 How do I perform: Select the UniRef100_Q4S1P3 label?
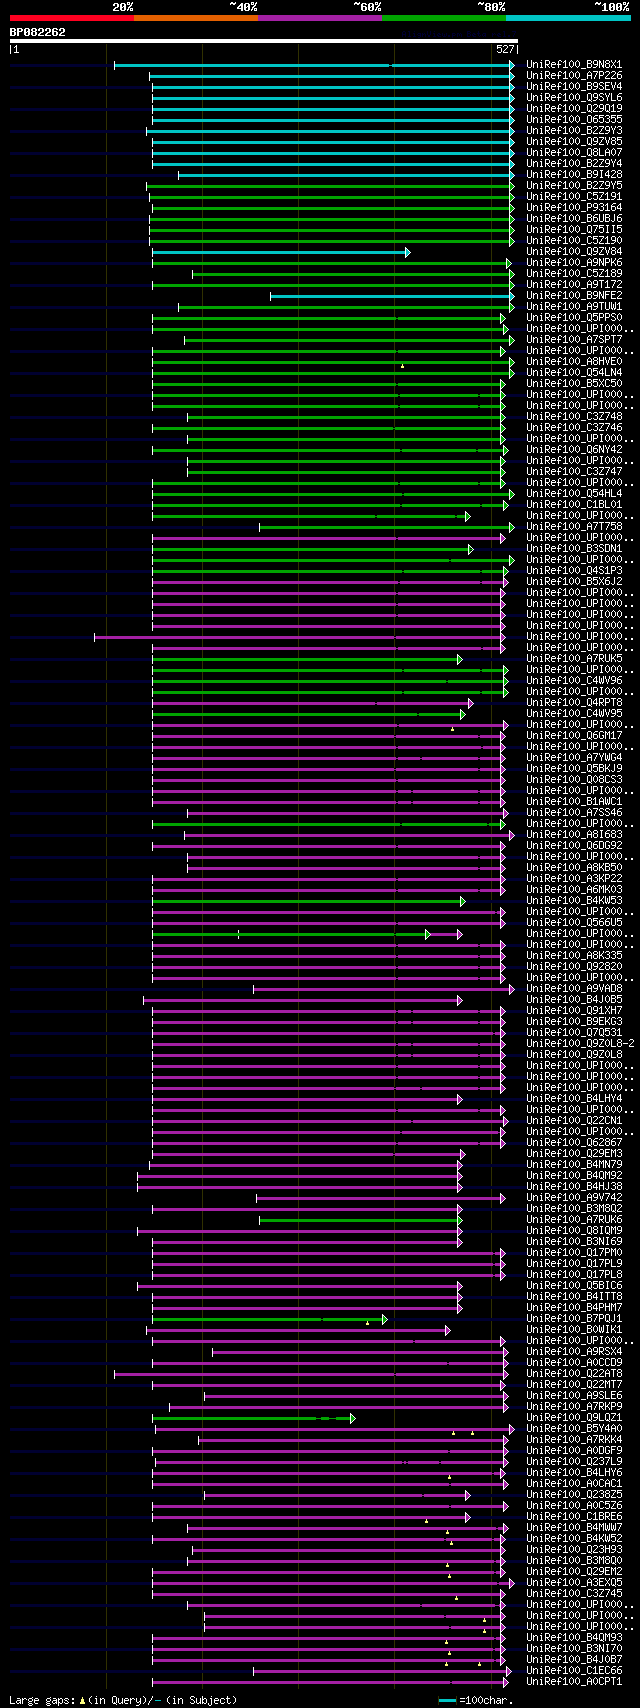click(574, 571)
